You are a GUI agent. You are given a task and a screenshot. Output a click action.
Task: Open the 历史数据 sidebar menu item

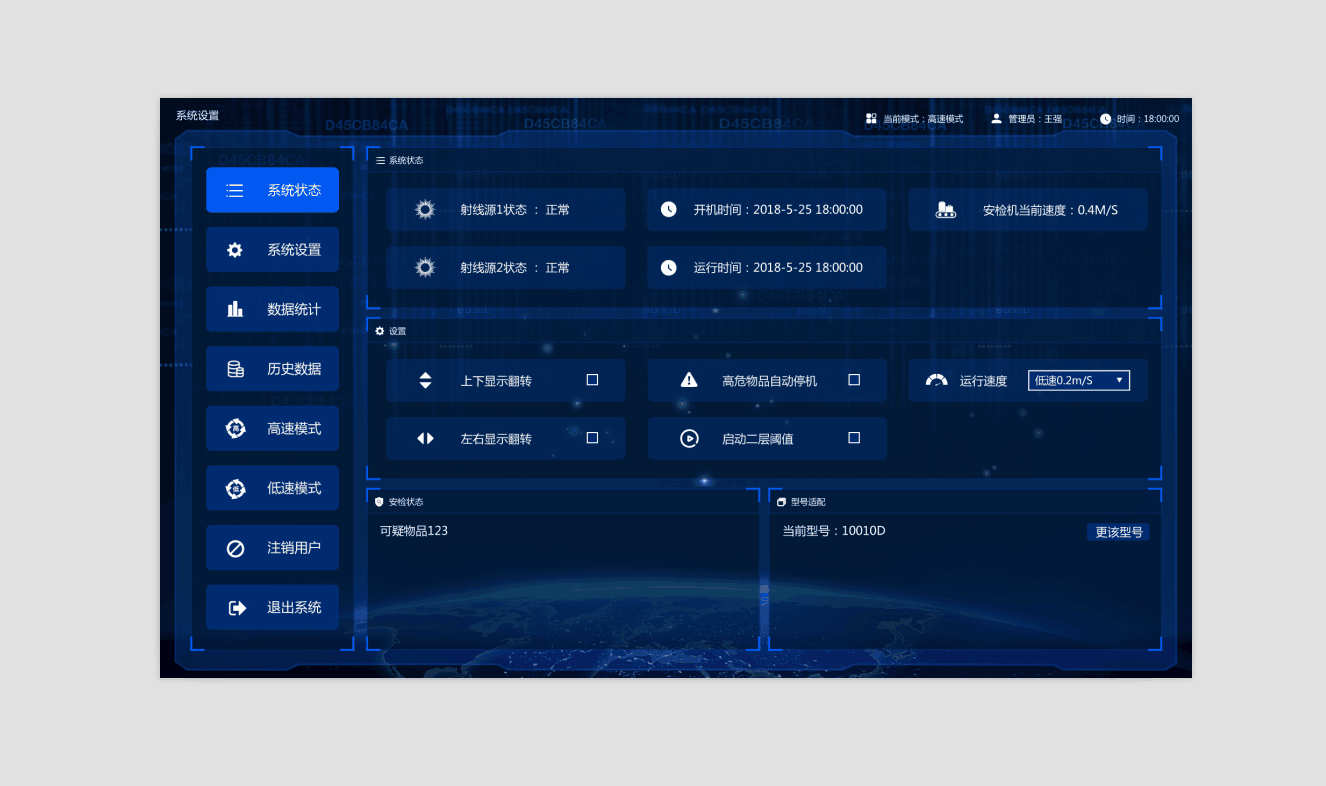272,369
